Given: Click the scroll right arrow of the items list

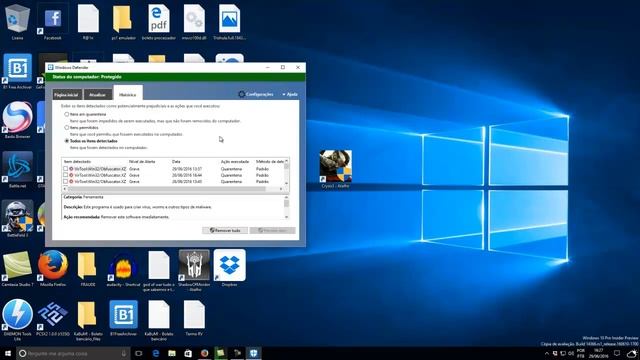Looking at the screenshot, I should tap(281, 189).
